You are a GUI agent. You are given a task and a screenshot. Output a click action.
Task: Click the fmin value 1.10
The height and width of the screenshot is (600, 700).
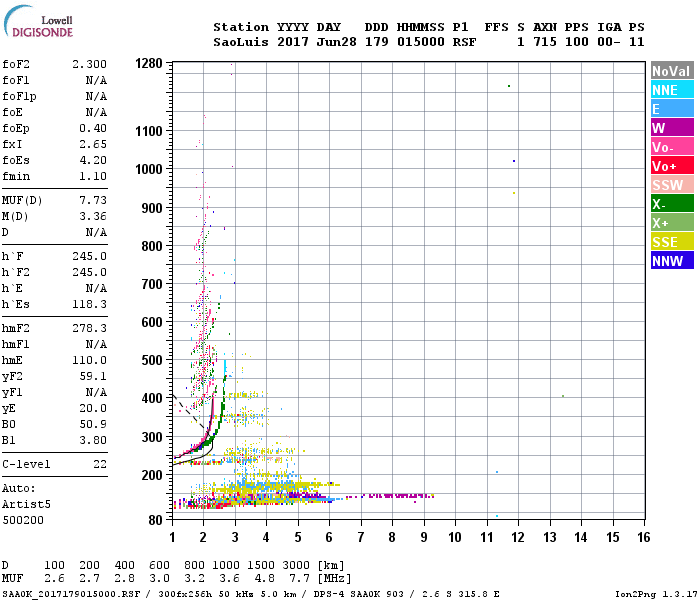pyautogui.click(x=93, y=176)
